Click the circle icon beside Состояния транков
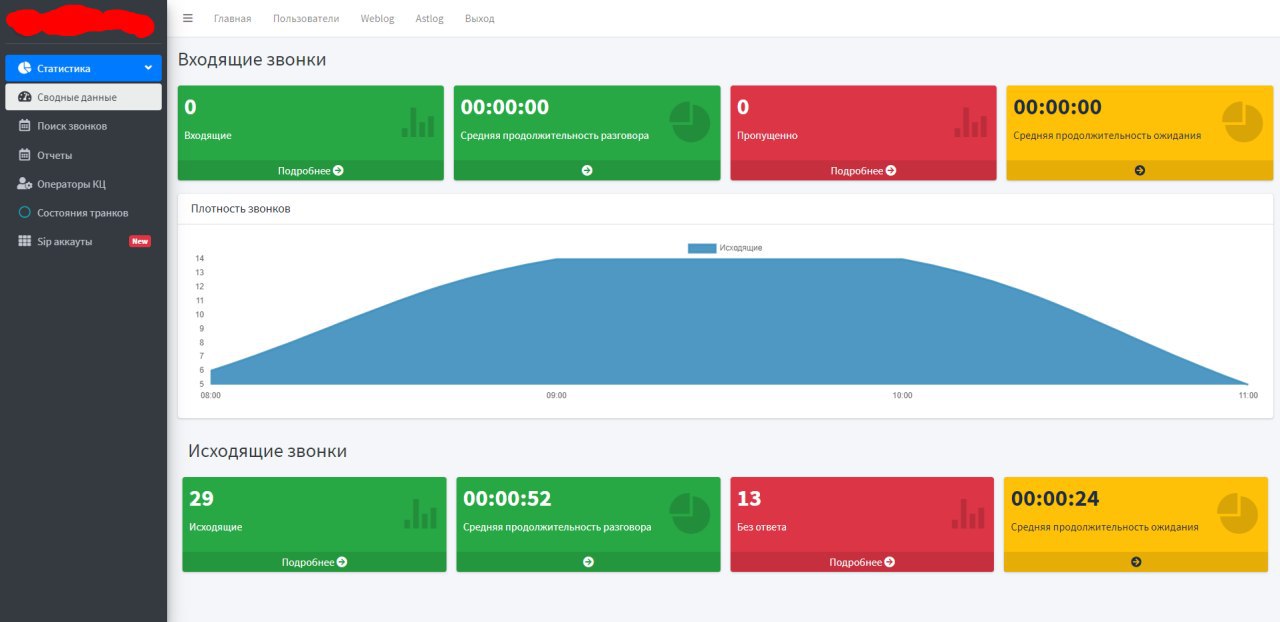 point(25,212)
